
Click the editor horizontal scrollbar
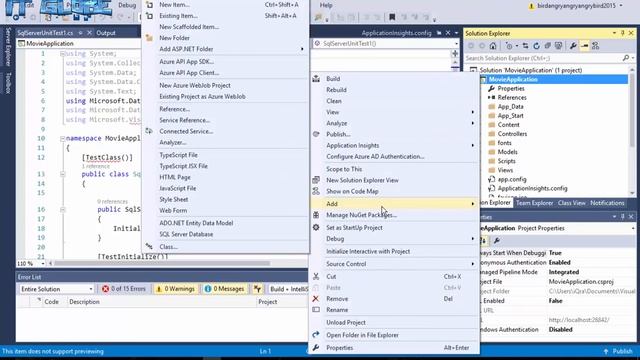click(x=162, y=264)
